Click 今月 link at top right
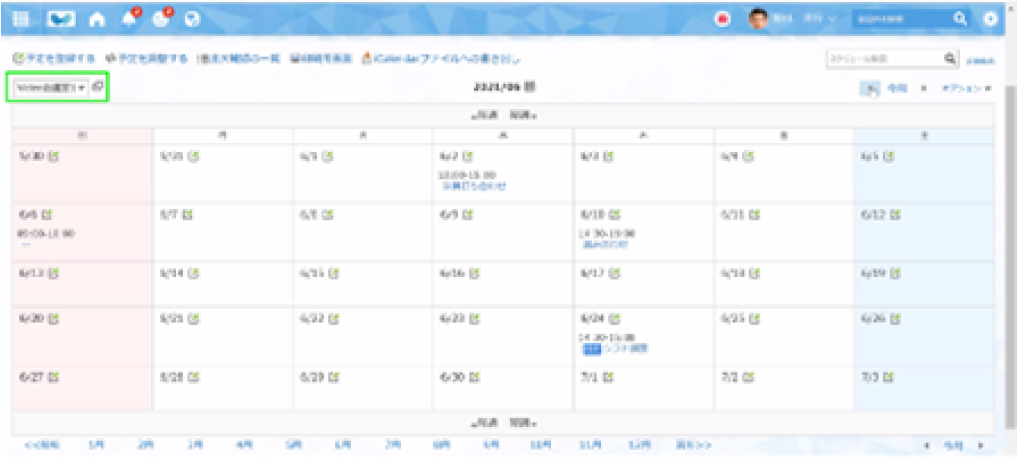1017x470 pixels. coord(897,87)
